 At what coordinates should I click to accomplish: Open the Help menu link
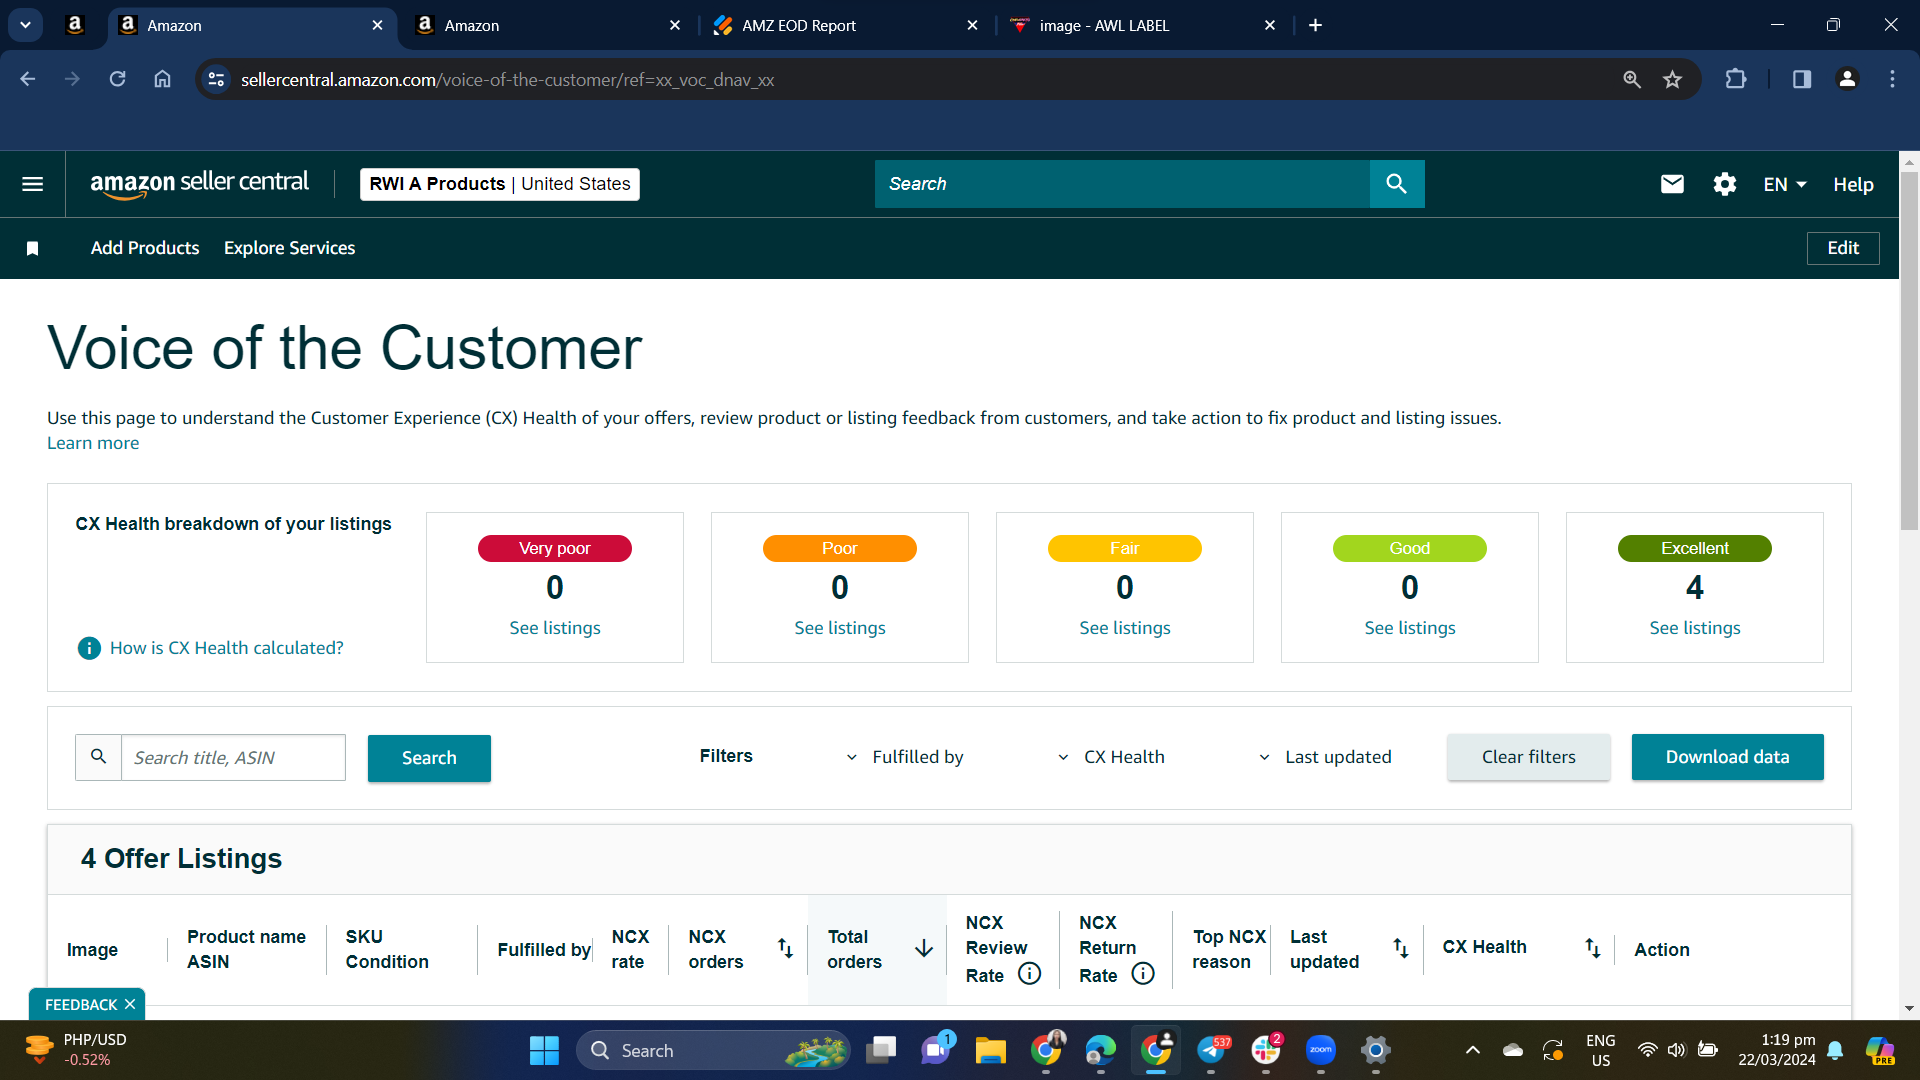[x=1853, y=184]
